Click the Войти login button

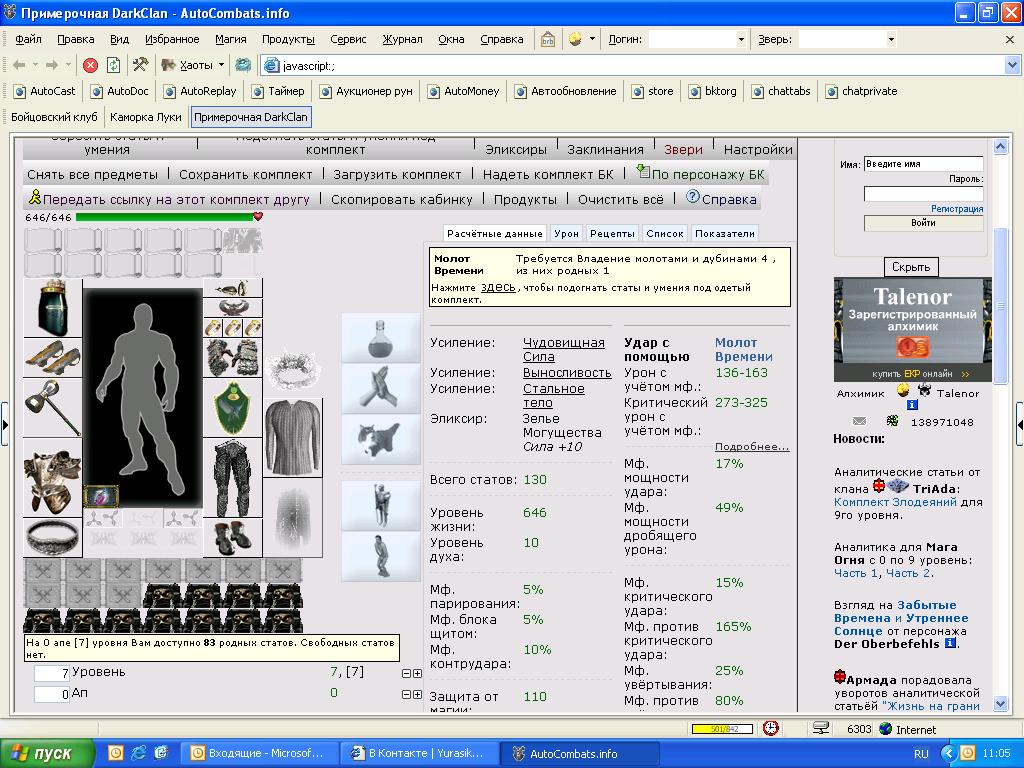coord(923,223)
